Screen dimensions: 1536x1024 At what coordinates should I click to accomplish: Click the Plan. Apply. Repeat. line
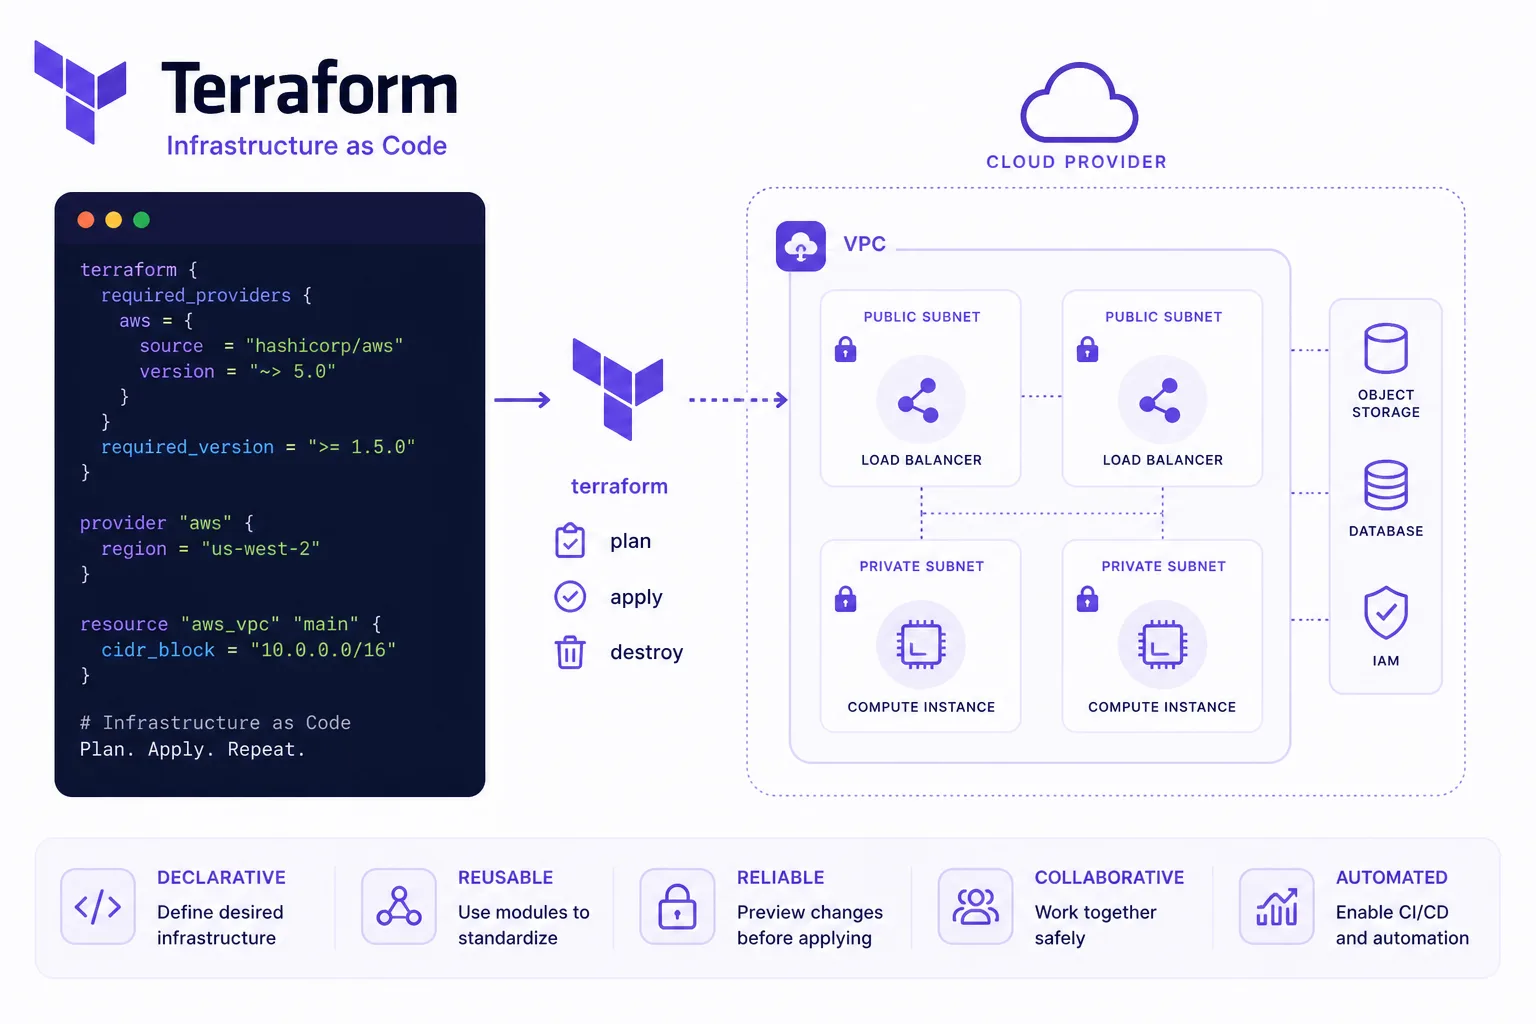click(x=192, y=749)
